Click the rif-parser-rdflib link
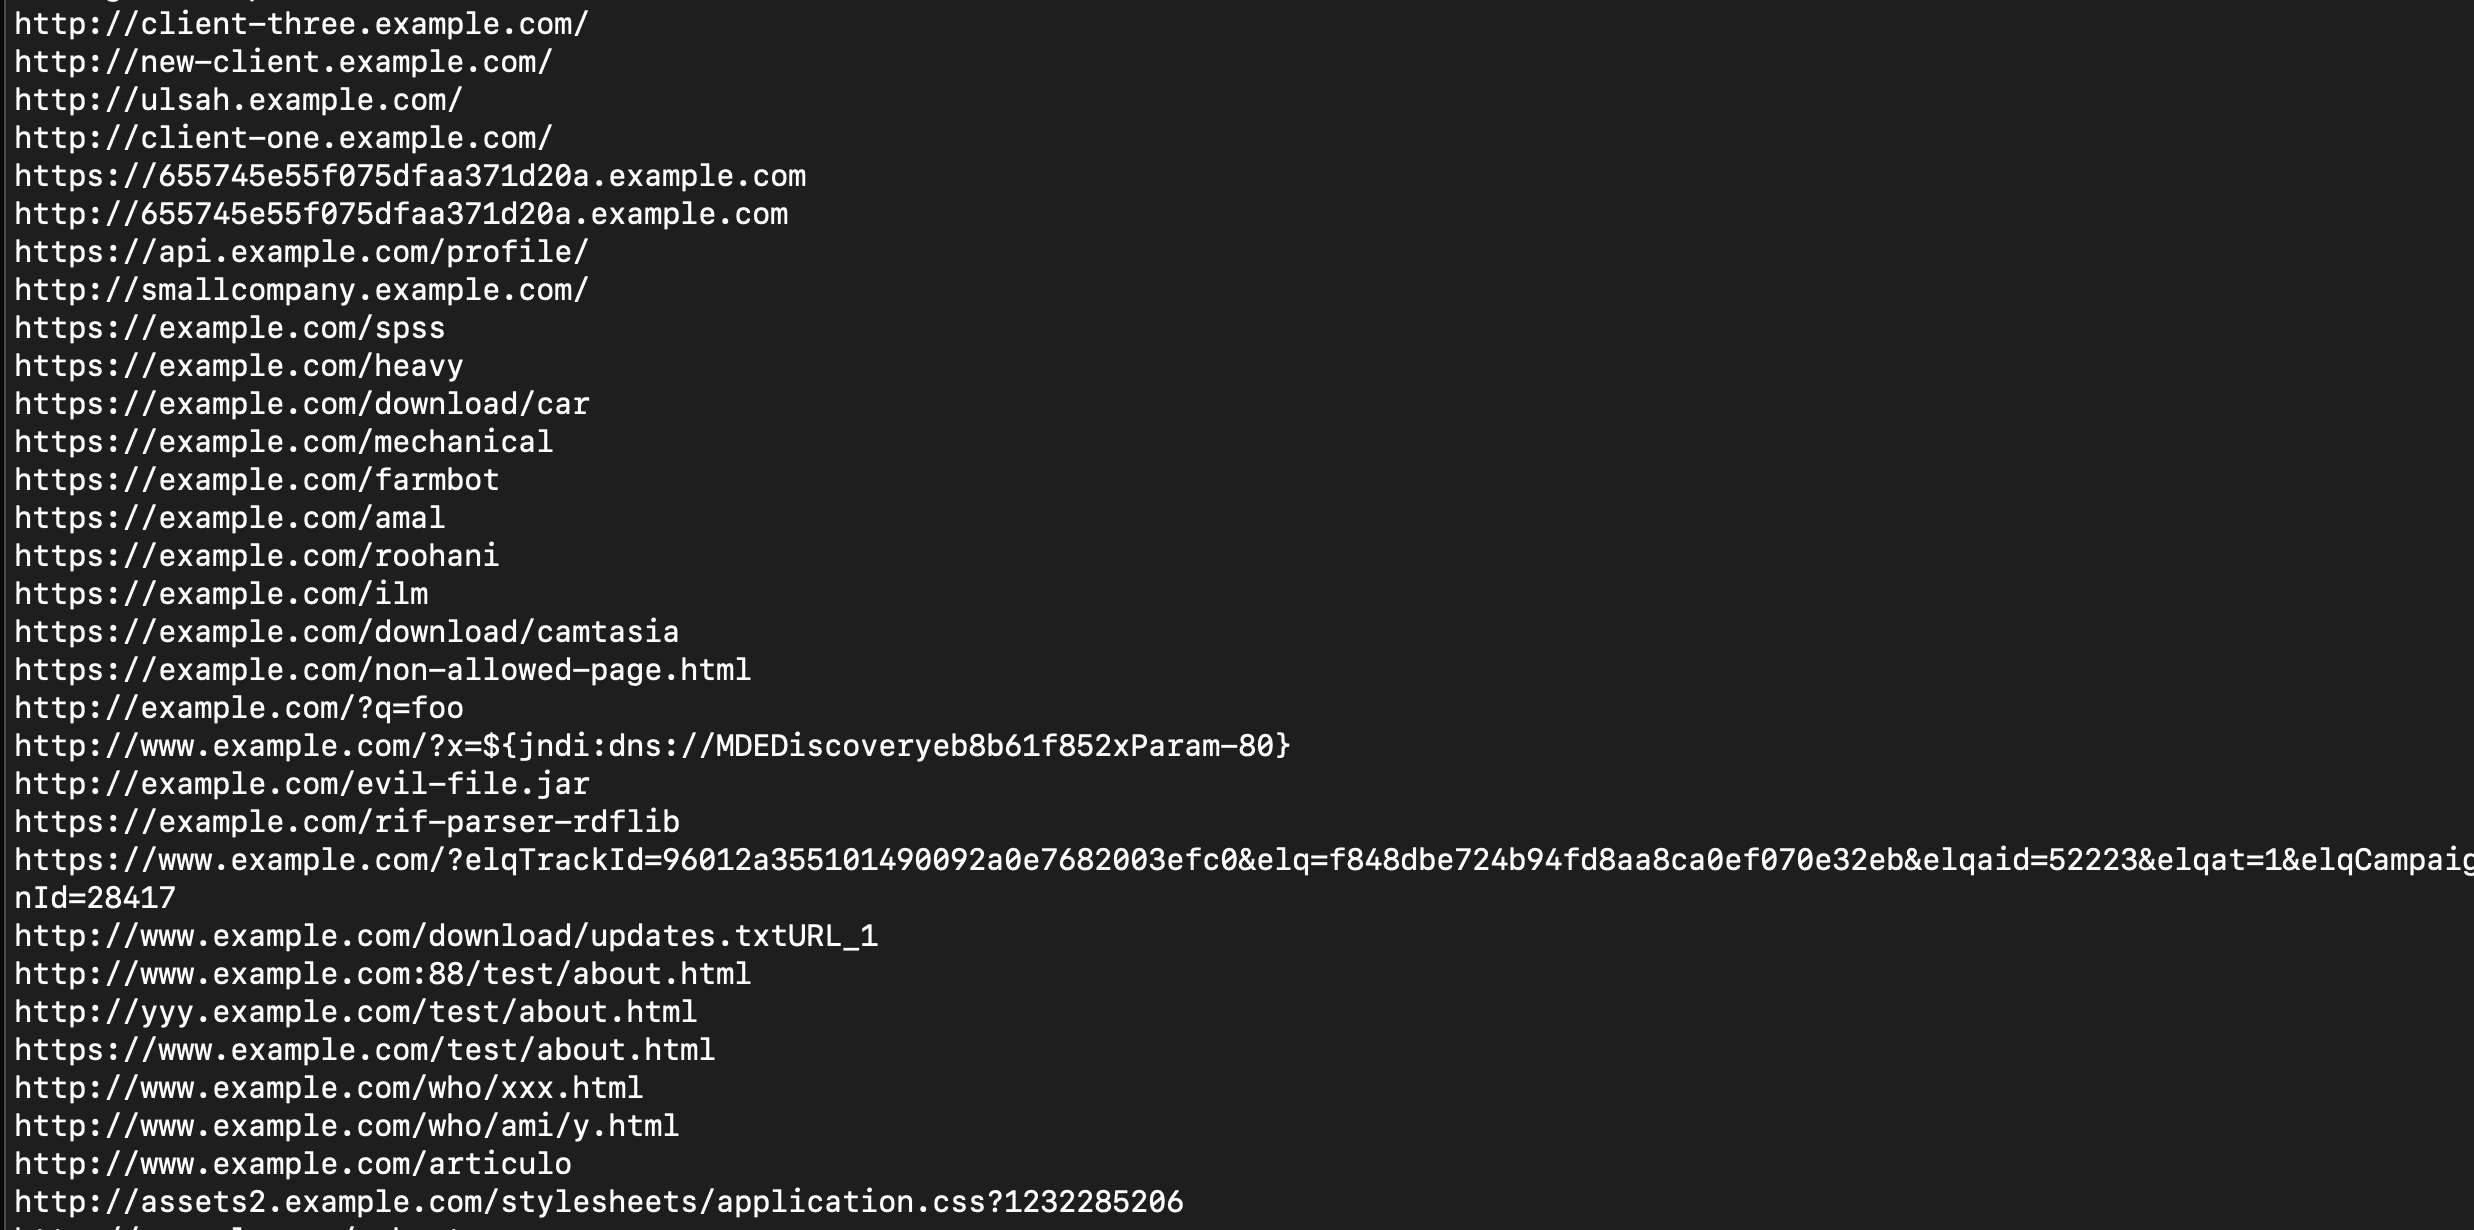 click(x=346, y=822)
